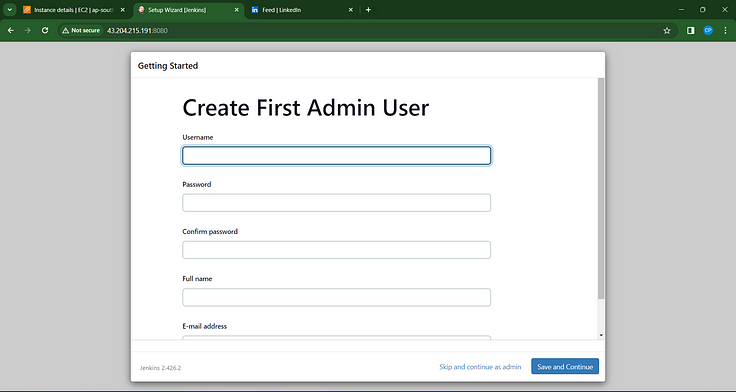Close the Instance details EC2 tab
The image size is (736, 392).
(x=123, y=10)
